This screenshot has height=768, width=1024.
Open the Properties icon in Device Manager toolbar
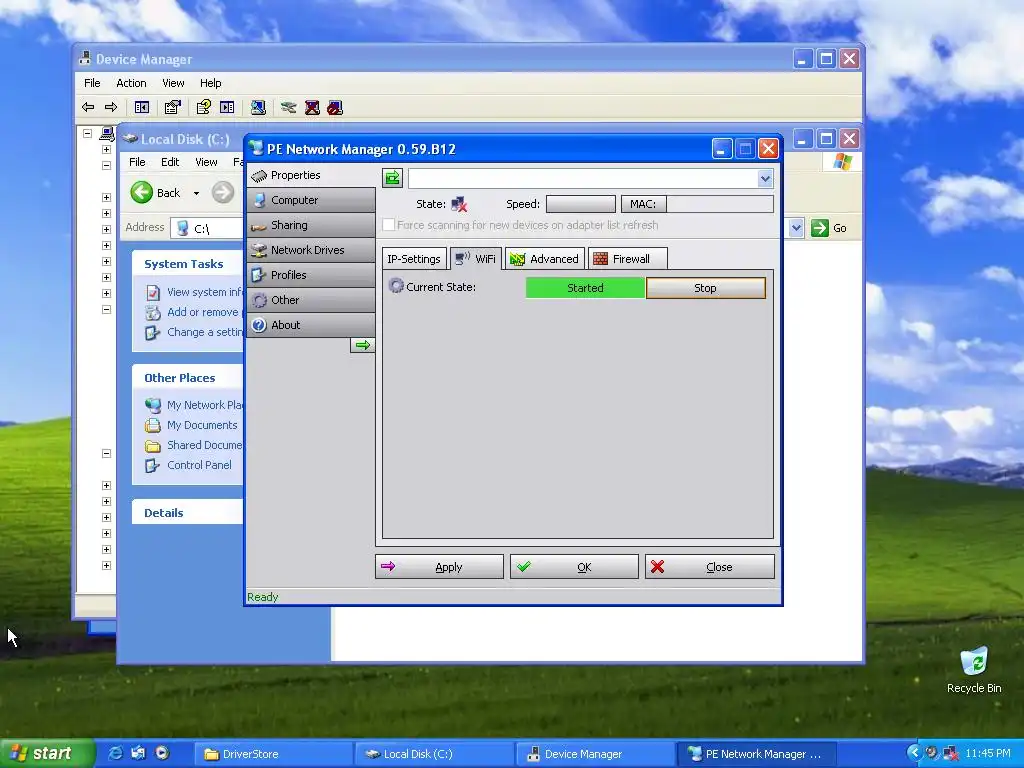click(172, 107)
